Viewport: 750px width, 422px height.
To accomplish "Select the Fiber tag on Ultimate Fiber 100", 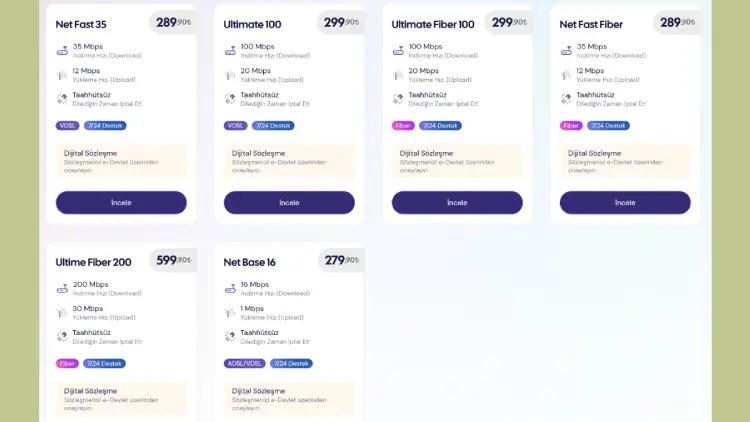I will (403, 126).
